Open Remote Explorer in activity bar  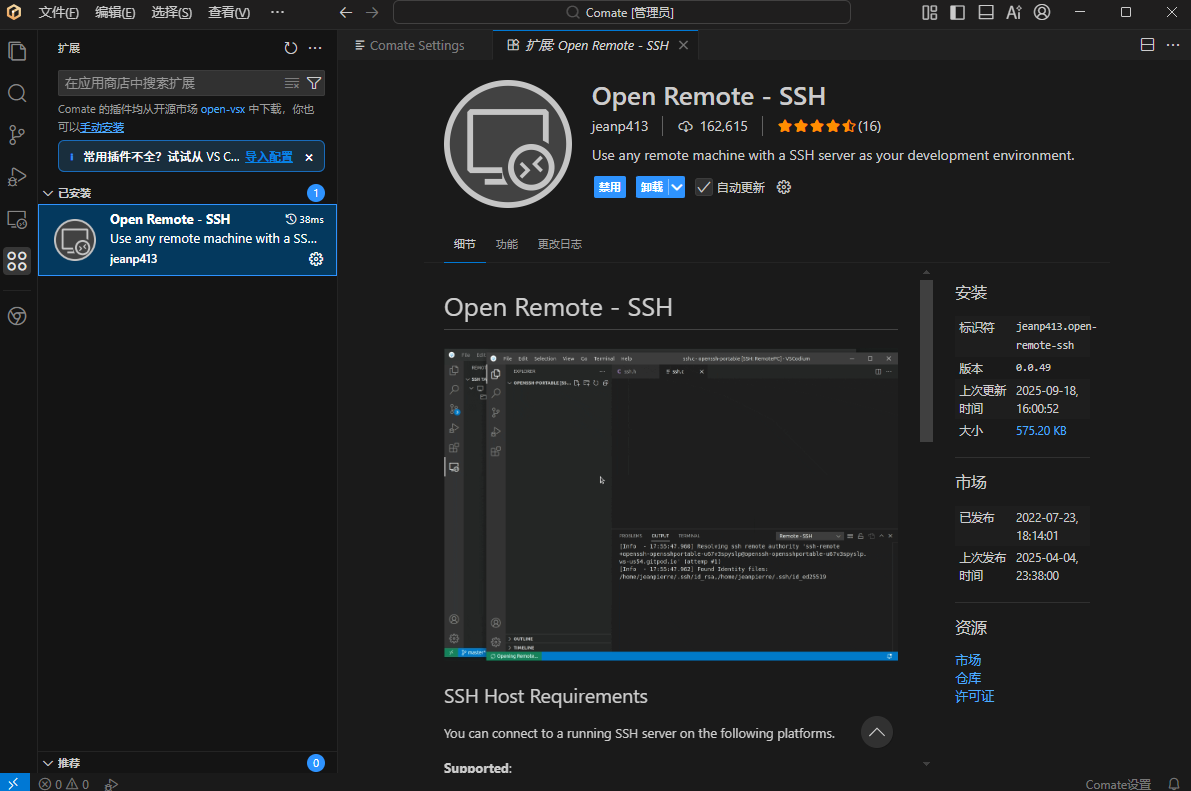[17, 219]
